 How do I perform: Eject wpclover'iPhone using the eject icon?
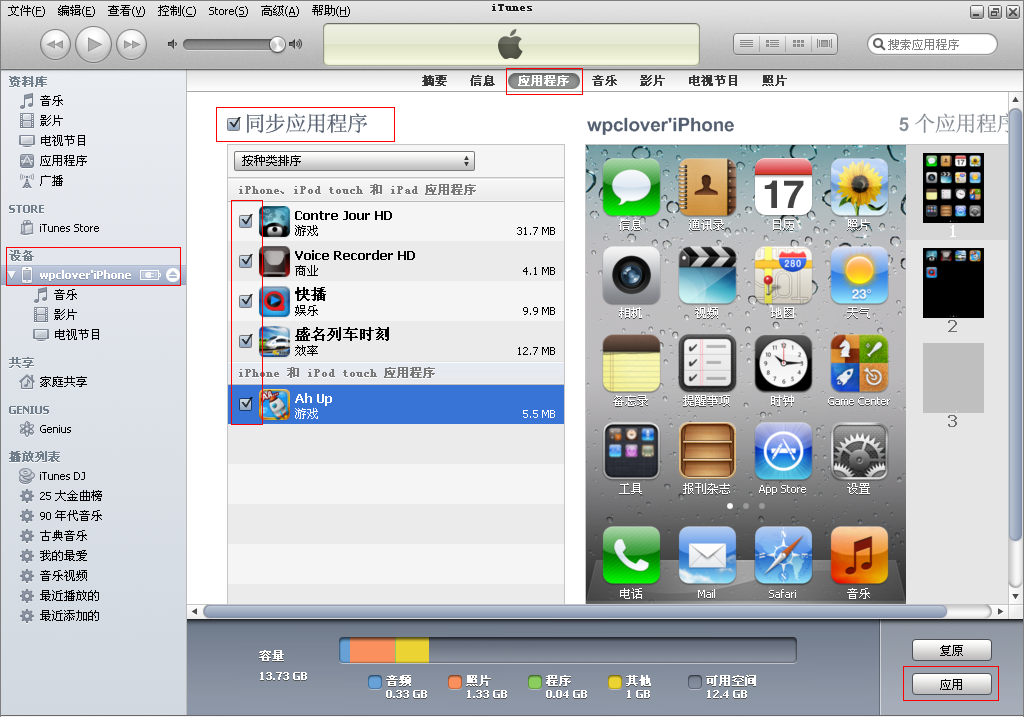point(172,275)
